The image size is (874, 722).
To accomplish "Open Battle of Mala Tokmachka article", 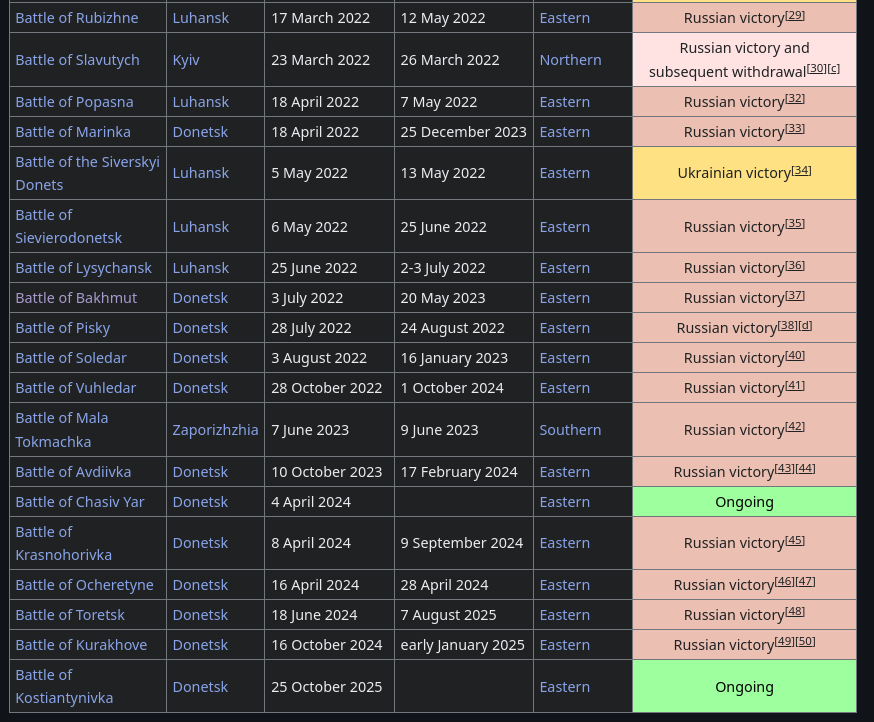I will coord(62,430).
